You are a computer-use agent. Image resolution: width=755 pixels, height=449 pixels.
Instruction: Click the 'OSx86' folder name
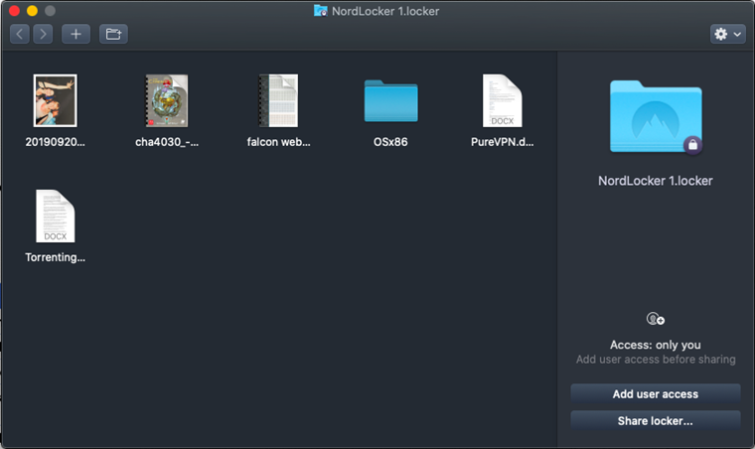(391, 142)
